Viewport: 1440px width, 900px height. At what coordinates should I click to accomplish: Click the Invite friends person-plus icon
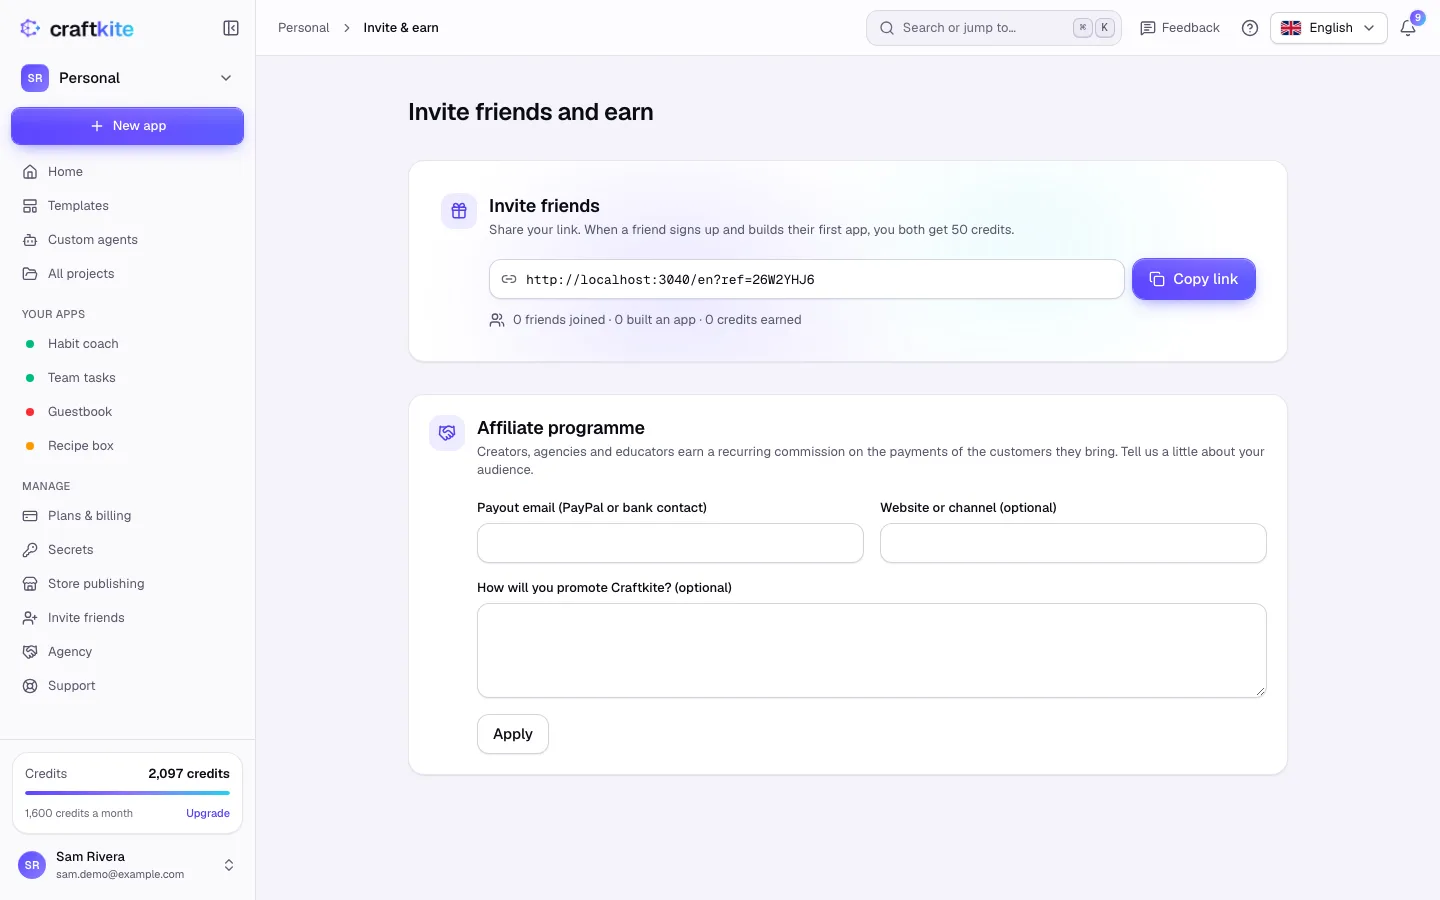click(30, 618)
